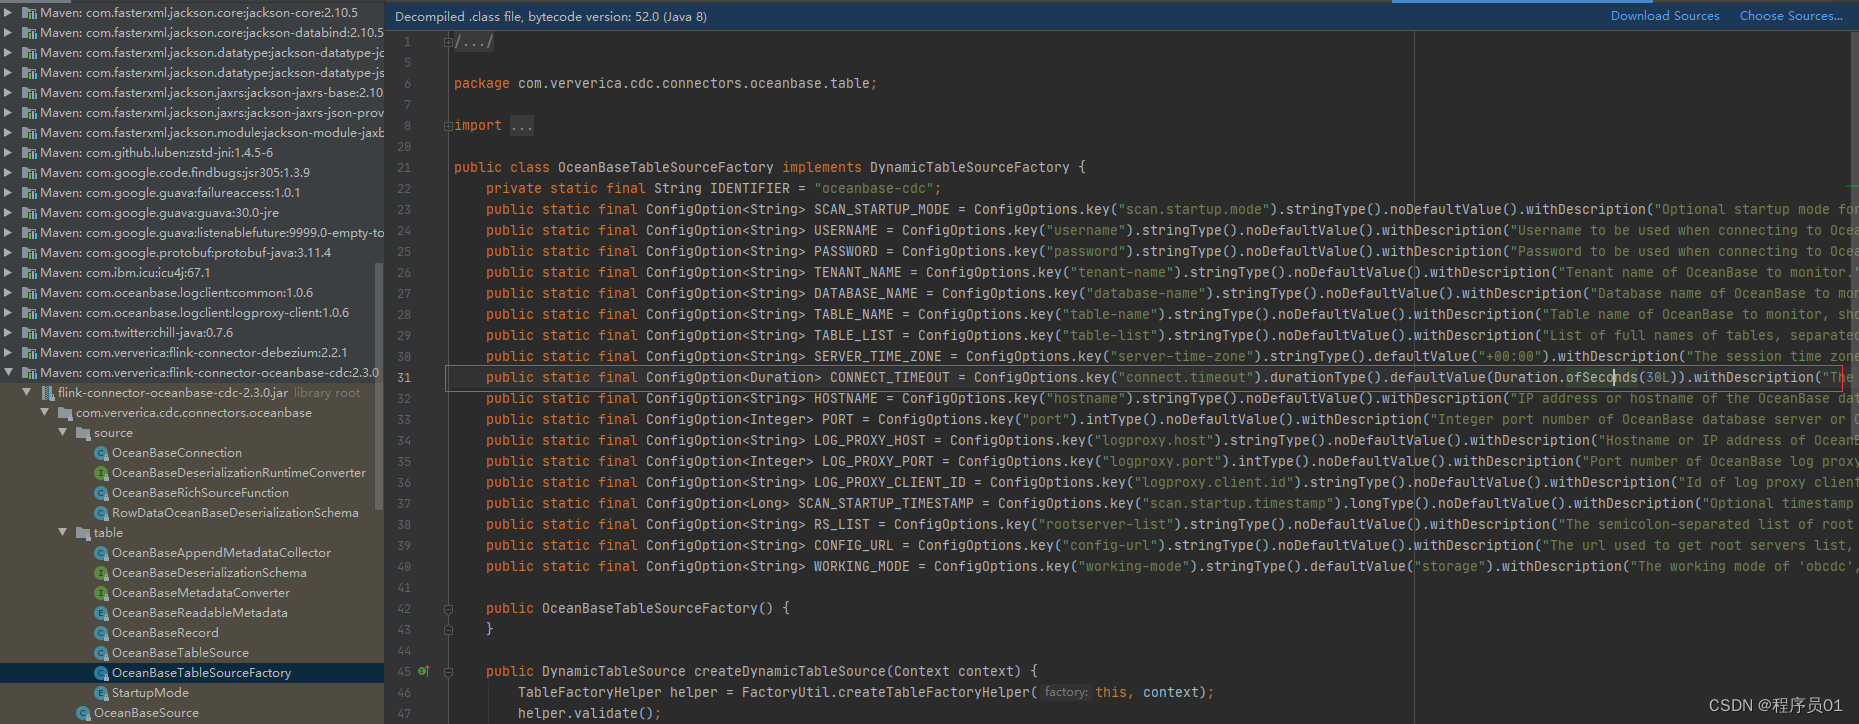Click the OceanBaseTableSource class icon

point(101,653)
